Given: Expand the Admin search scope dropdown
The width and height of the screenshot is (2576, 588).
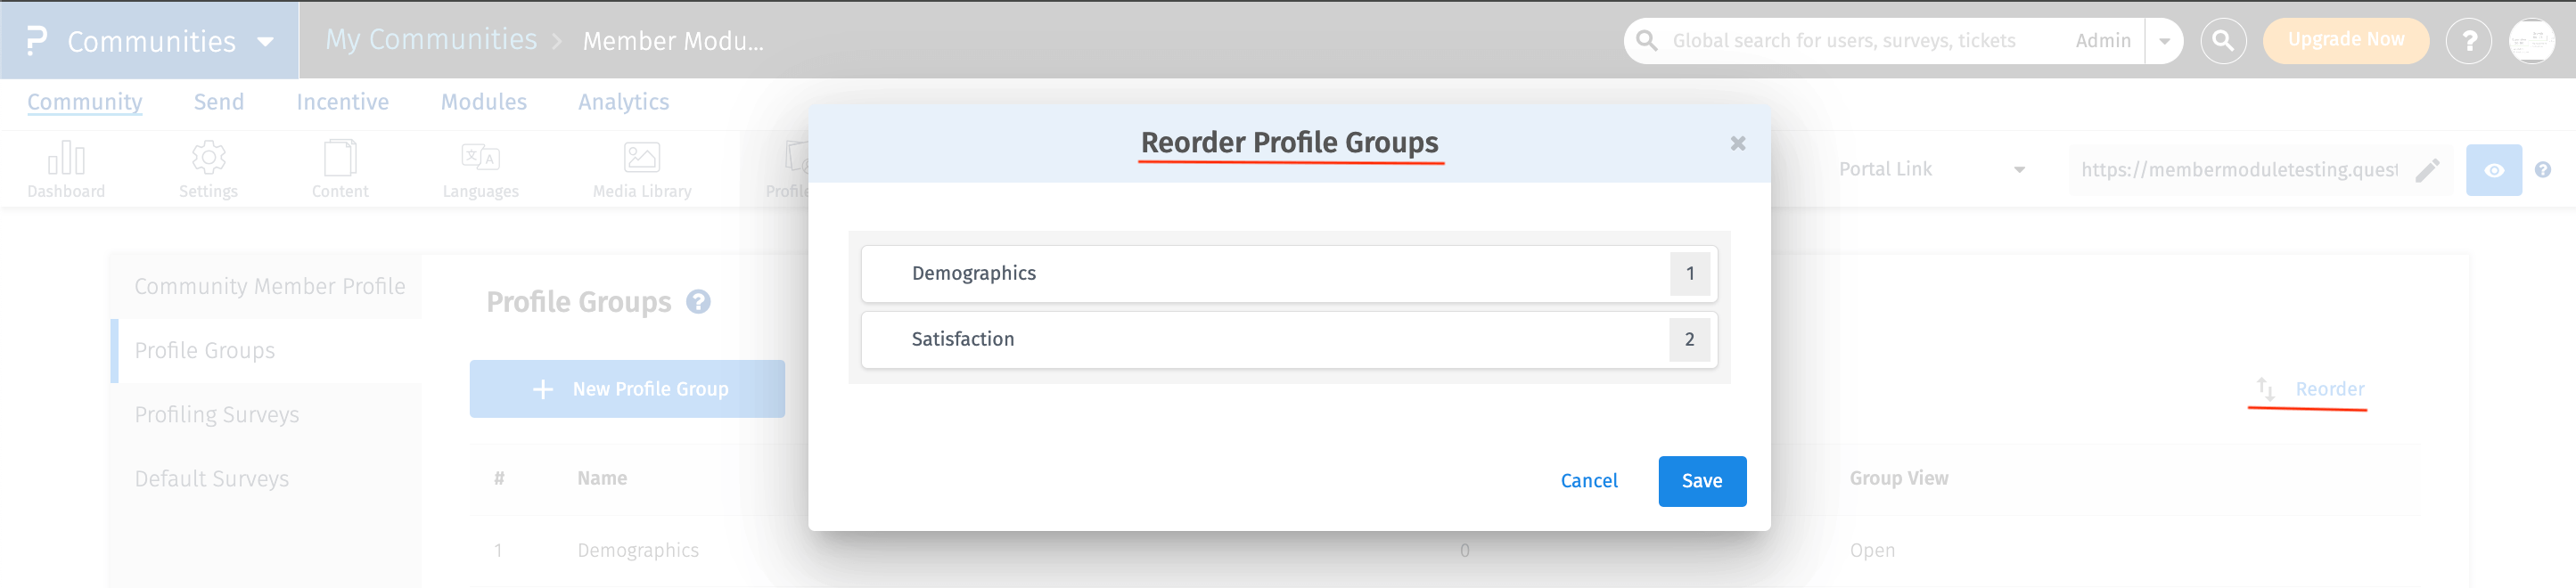Looking at the screenshot, I should coord(2165,40).
